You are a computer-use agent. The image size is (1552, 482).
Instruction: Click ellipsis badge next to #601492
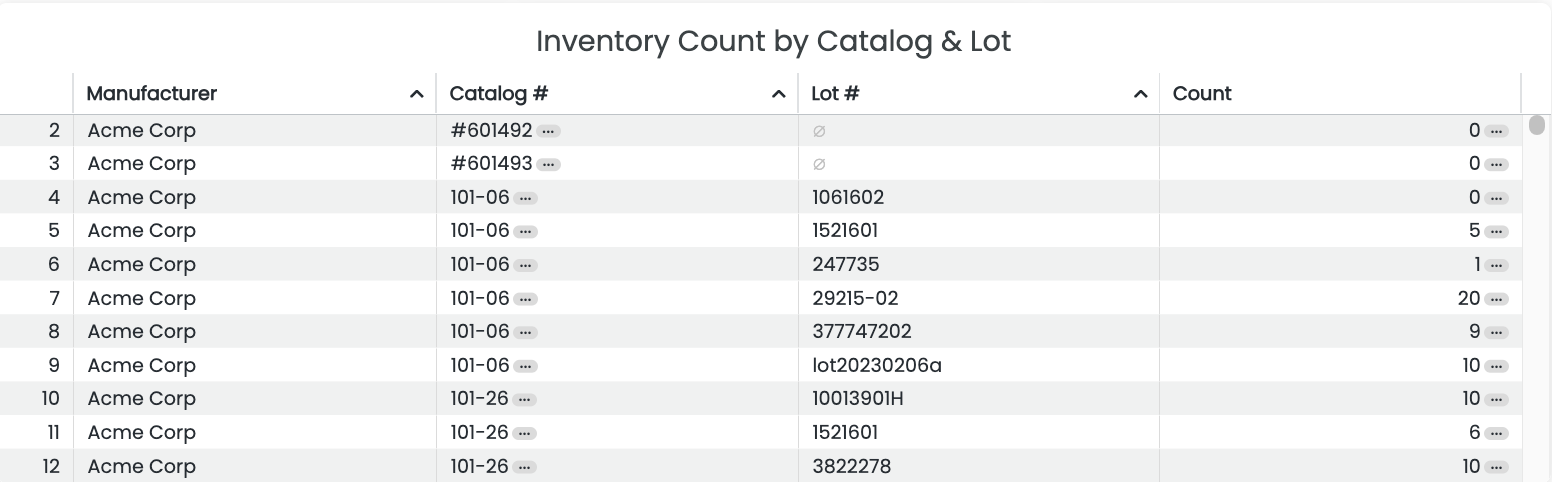coord(548,131)
